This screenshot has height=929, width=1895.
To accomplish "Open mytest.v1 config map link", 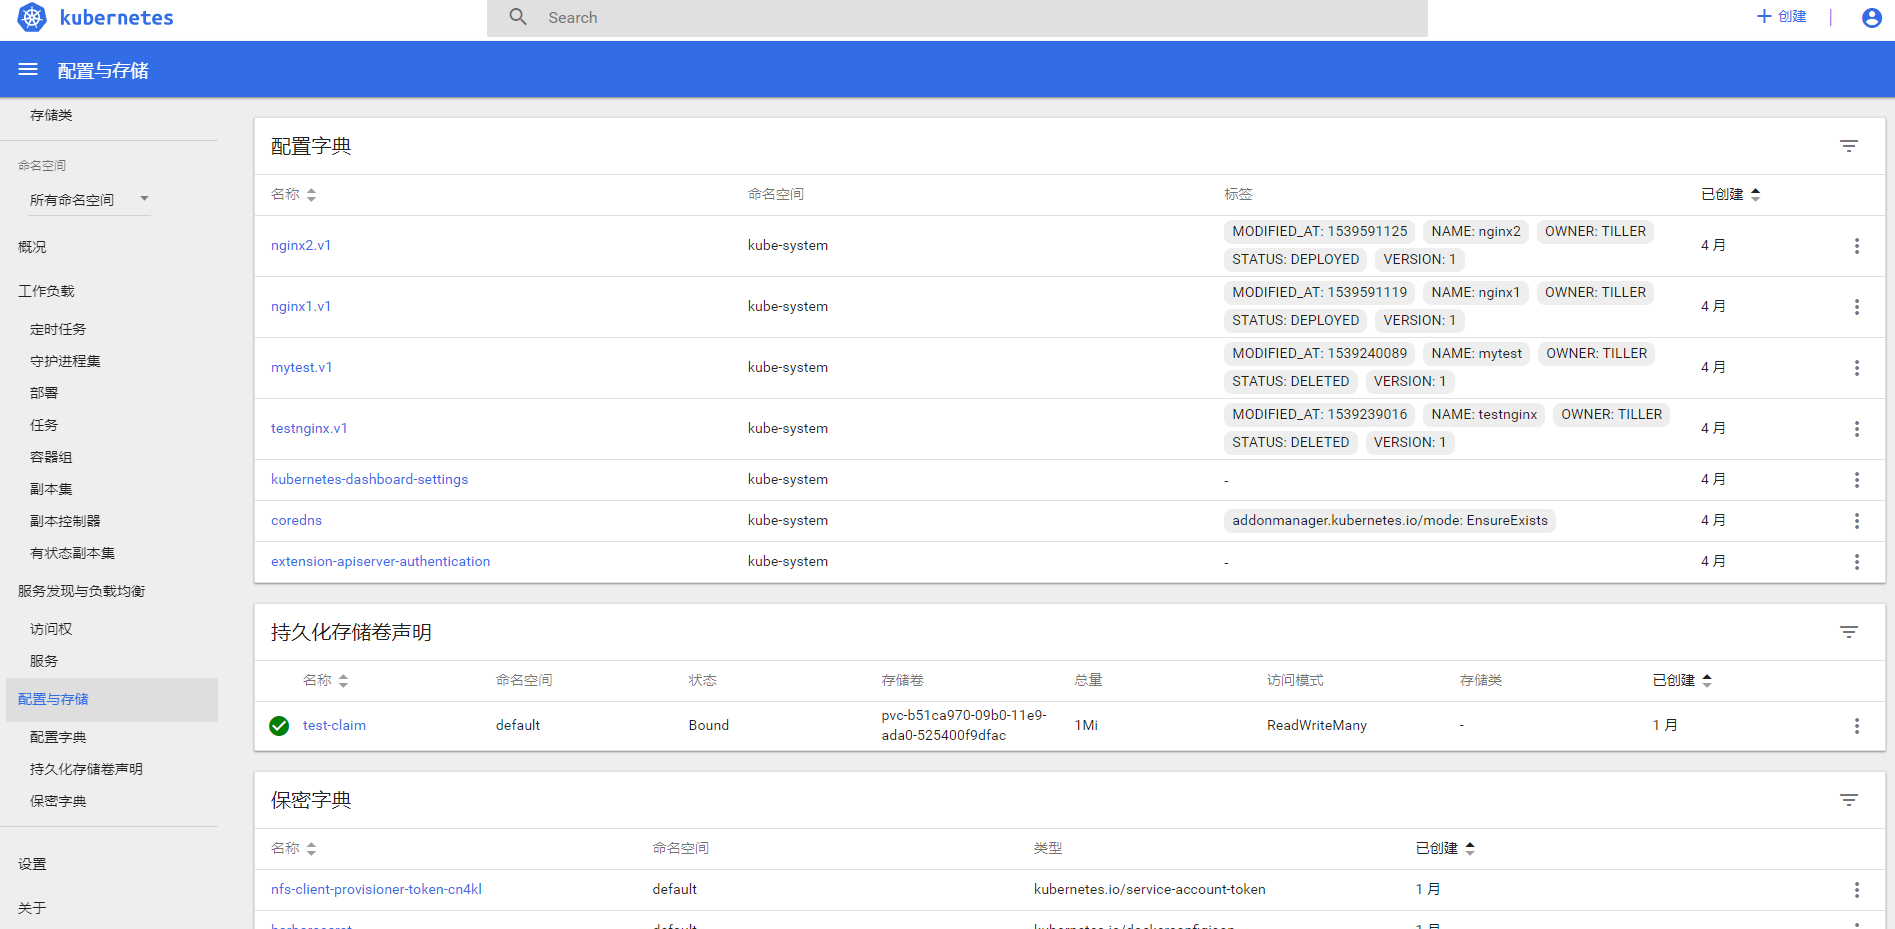I will [x=302, y=367].
